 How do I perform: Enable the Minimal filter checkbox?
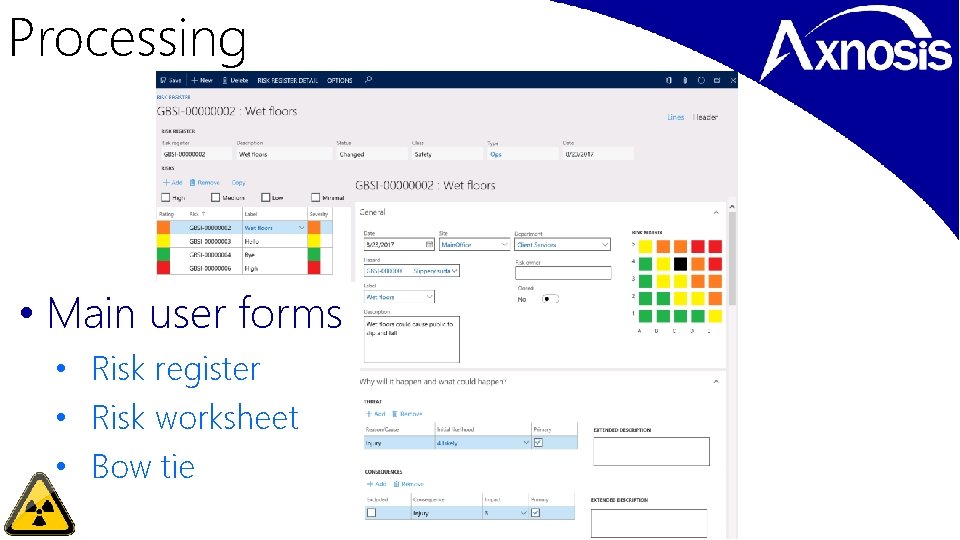pyautogui.click(x=315, y=197)
